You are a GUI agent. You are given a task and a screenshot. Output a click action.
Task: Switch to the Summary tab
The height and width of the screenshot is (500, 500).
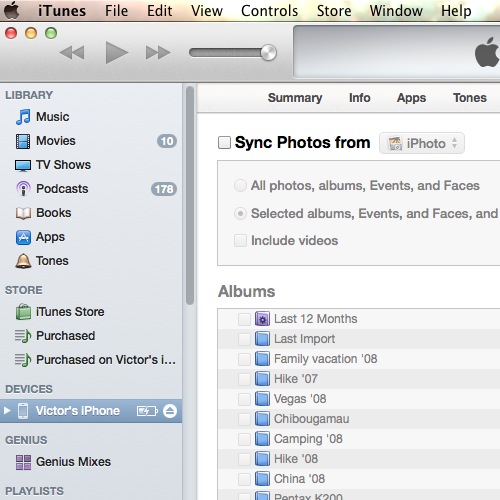pos(295,98)
